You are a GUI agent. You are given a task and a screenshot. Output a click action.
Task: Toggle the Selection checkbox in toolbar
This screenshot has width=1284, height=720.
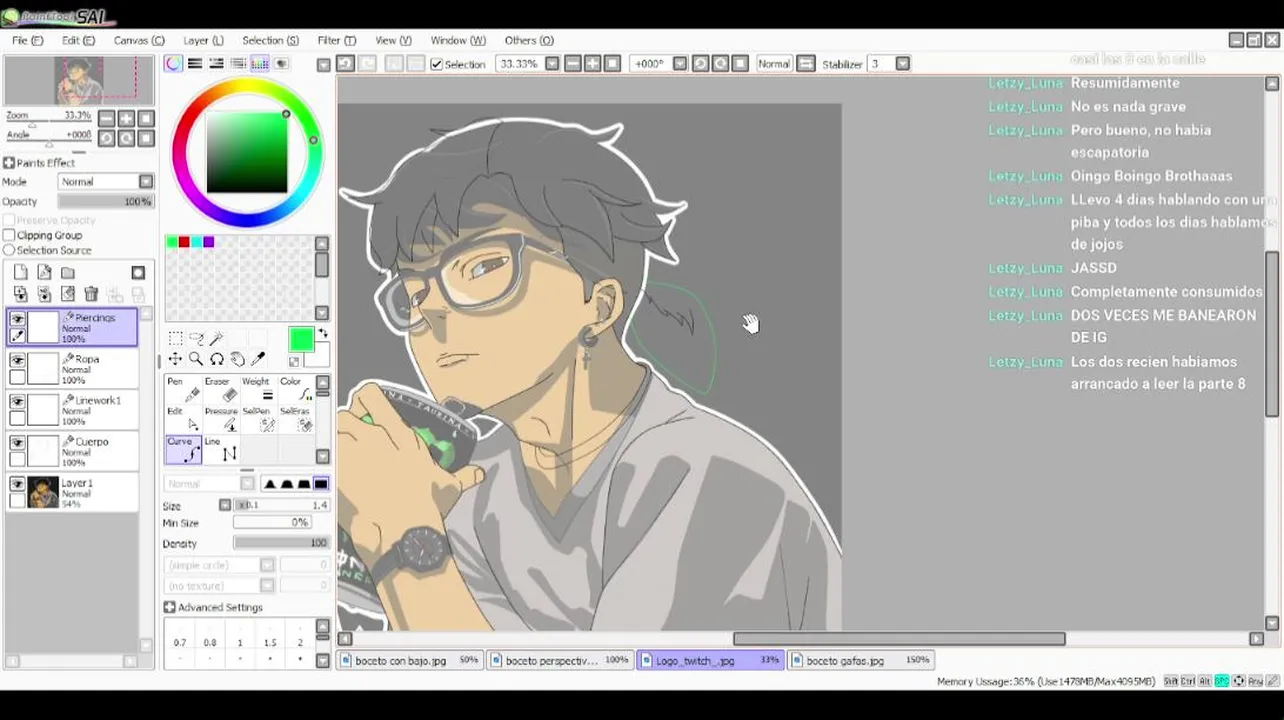coord(436,64)
